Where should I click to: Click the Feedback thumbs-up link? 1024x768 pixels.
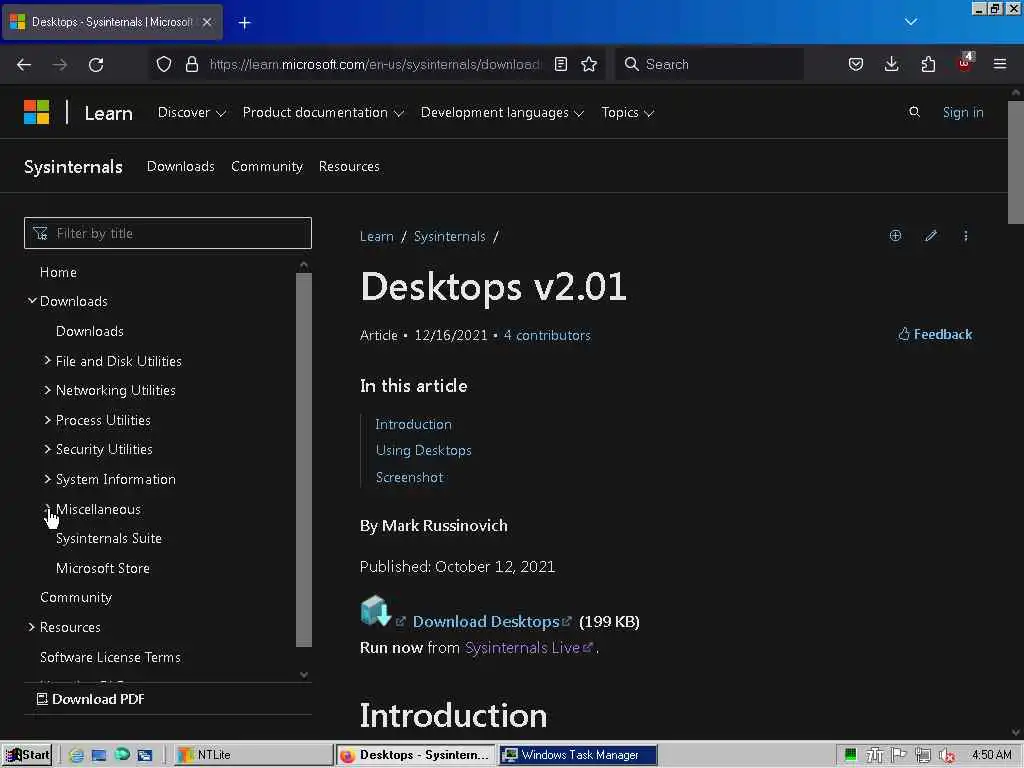935,334
